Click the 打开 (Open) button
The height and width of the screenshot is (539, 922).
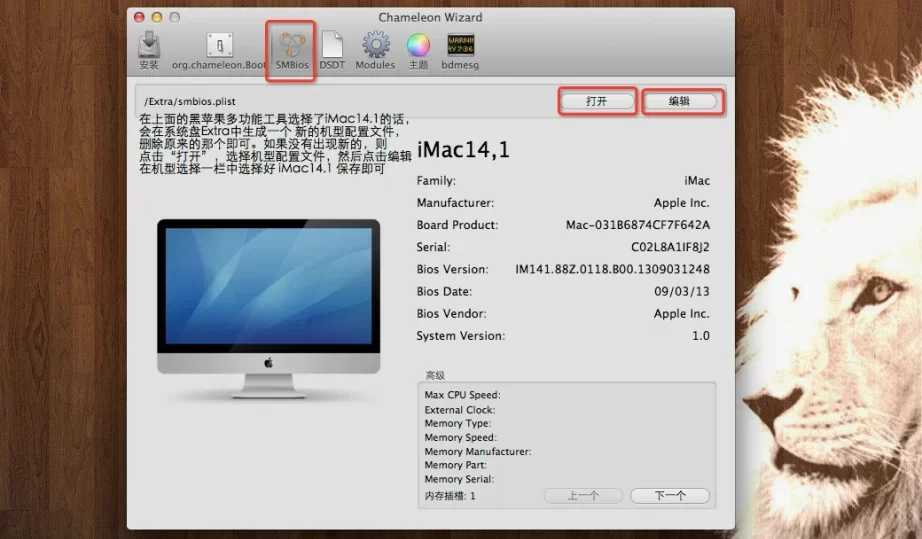pos(597,101)
